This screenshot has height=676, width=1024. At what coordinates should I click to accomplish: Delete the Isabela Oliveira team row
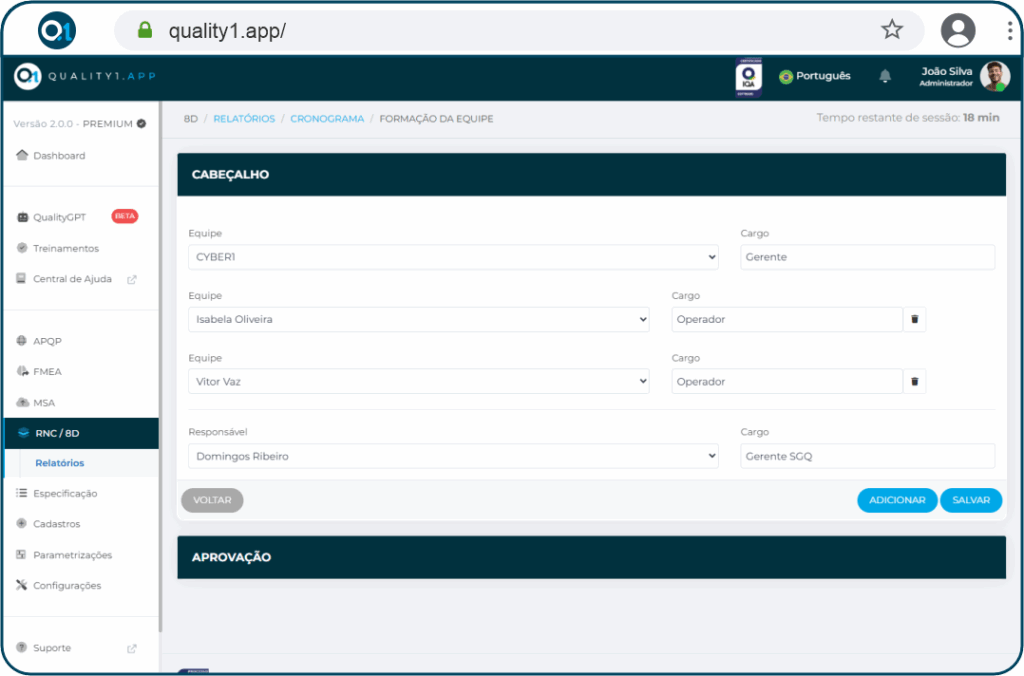[914, 320]
